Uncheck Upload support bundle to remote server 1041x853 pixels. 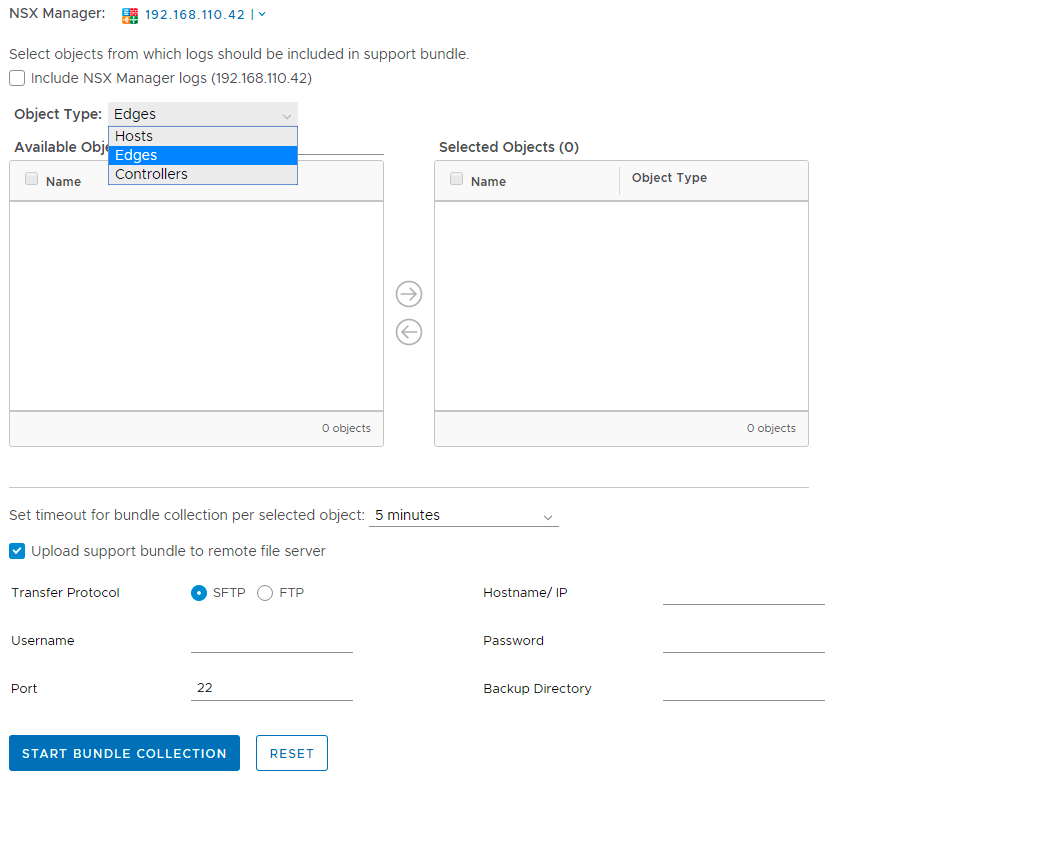tap(17, 551)
